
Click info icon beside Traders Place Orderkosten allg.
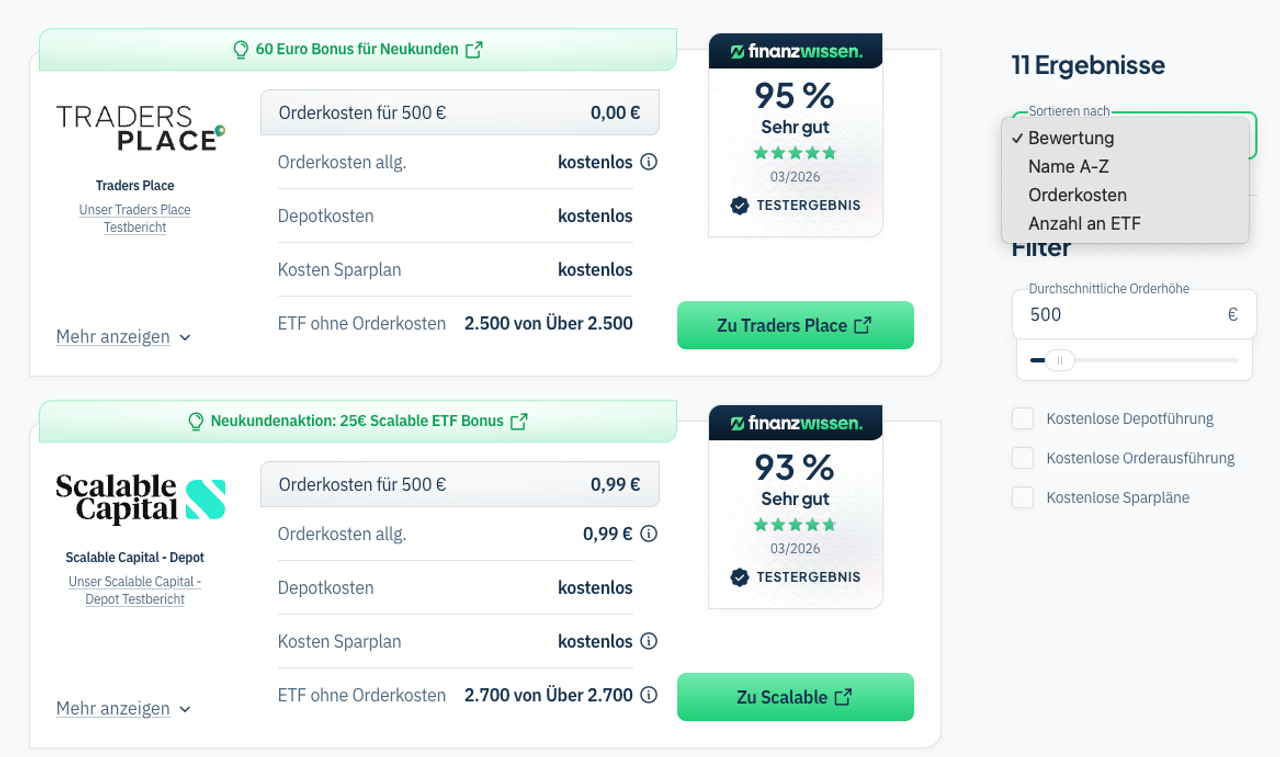pyautogui.click(x=648, y=162)
